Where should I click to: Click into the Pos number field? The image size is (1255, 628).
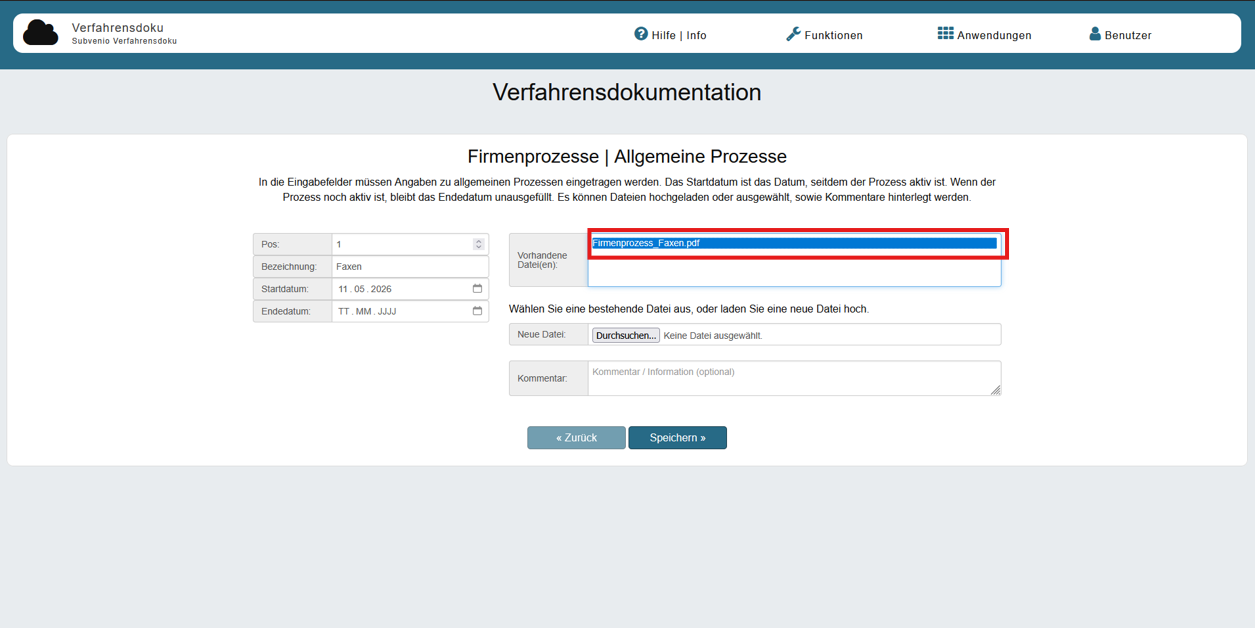tap(410, 244)
